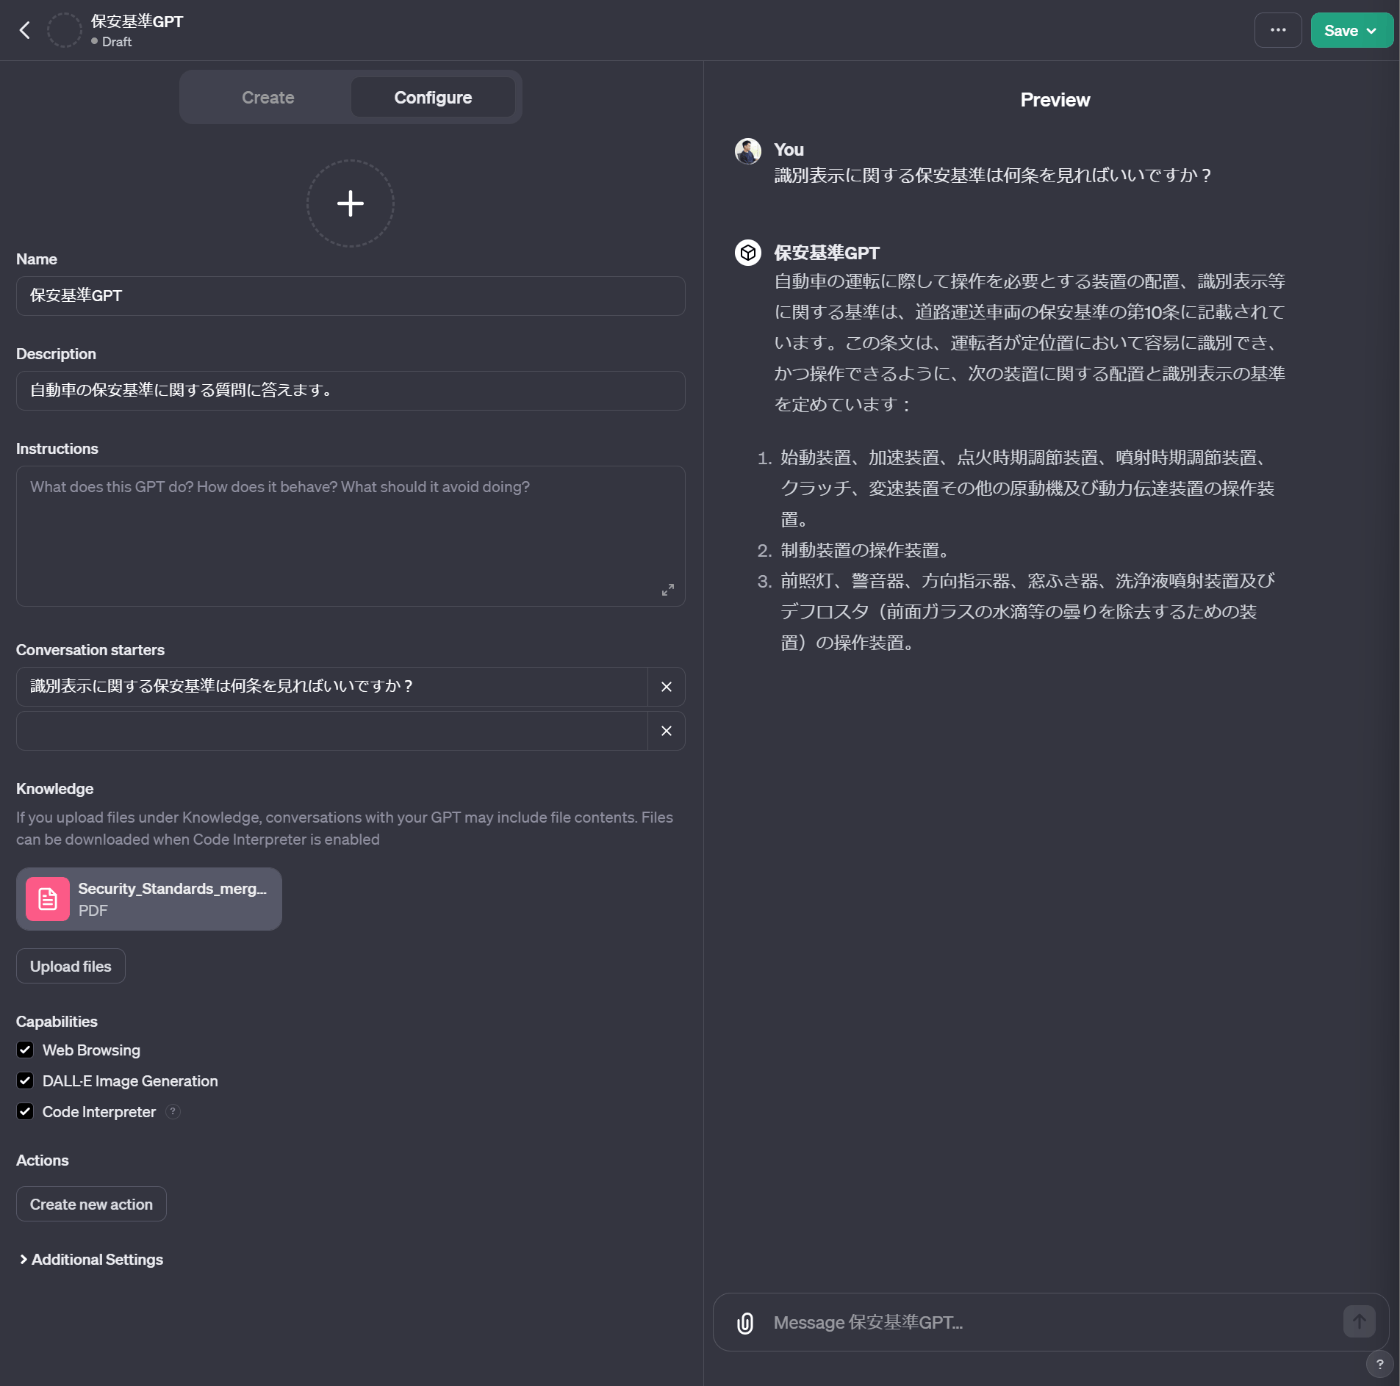Remove the empty conversation starter with X
This screenshot has width=1400, height=1386.
[x=666, y=731]
